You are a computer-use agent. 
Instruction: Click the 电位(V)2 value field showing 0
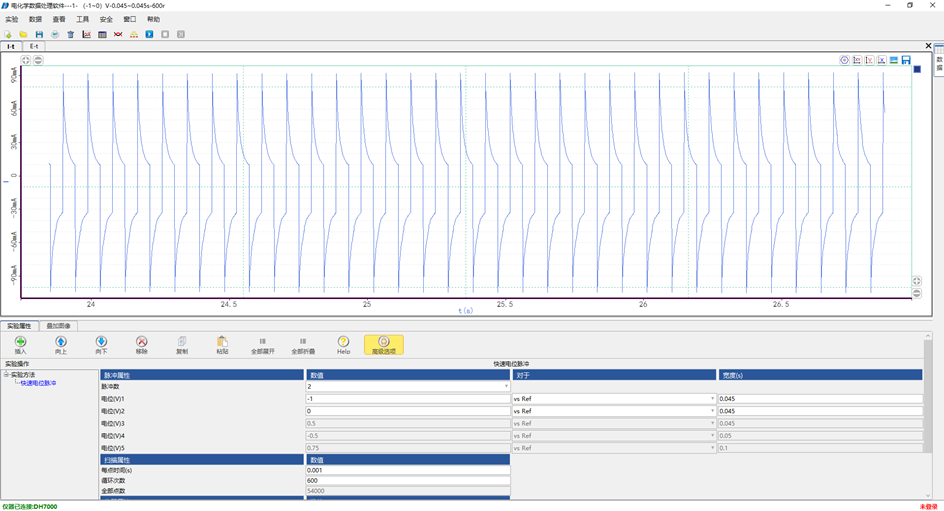pos(408,411)
